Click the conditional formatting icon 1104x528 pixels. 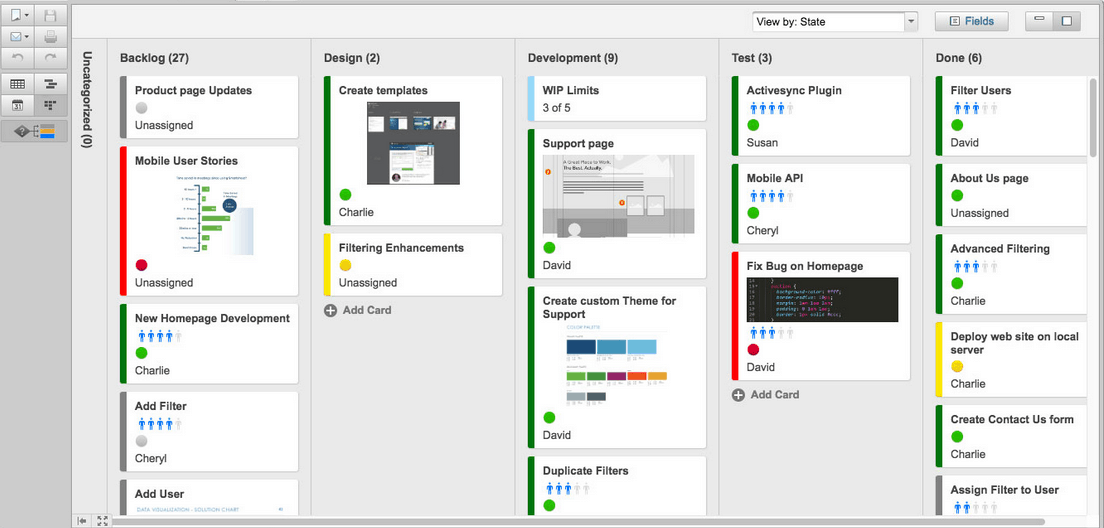(x=35, y=131)
